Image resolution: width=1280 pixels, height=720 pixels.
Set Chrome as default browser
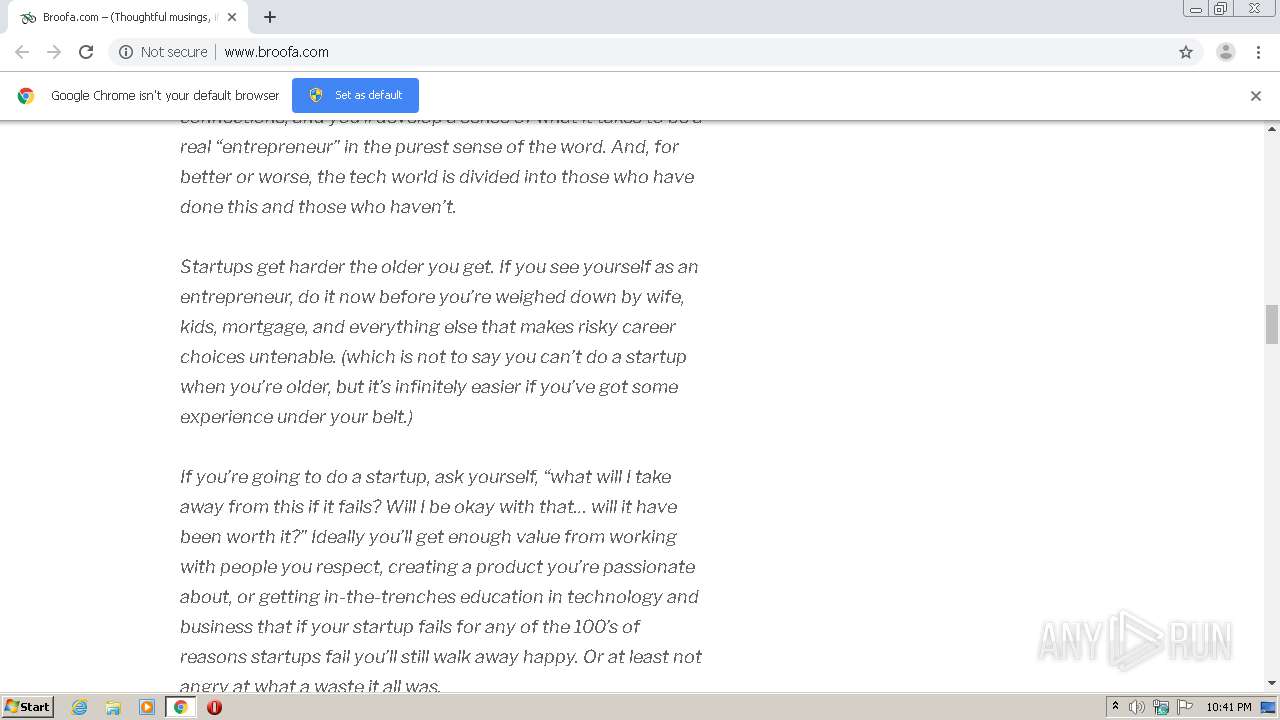click(355, 95)
